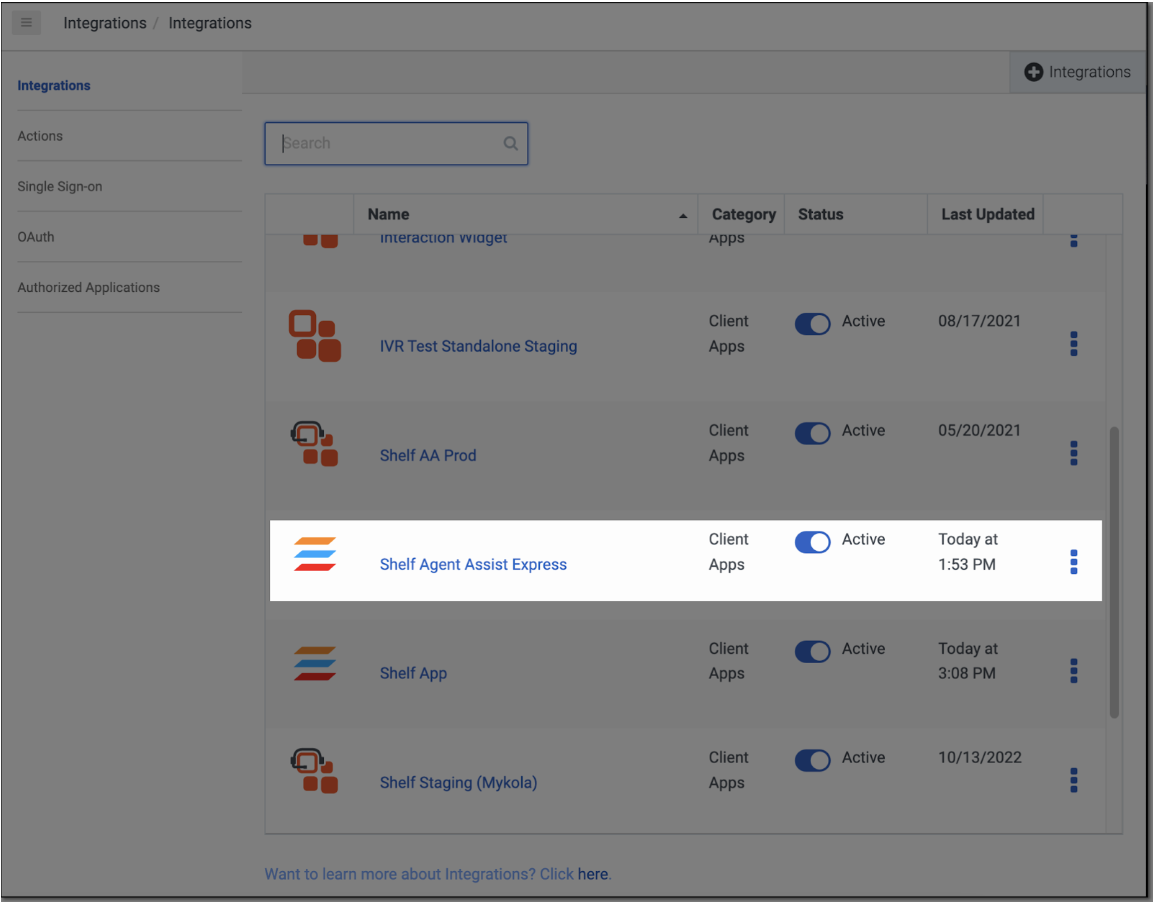Screen dimensions: 1158x904
Task: Click Client Apps in Shelf App row
Action: [728, 661]
